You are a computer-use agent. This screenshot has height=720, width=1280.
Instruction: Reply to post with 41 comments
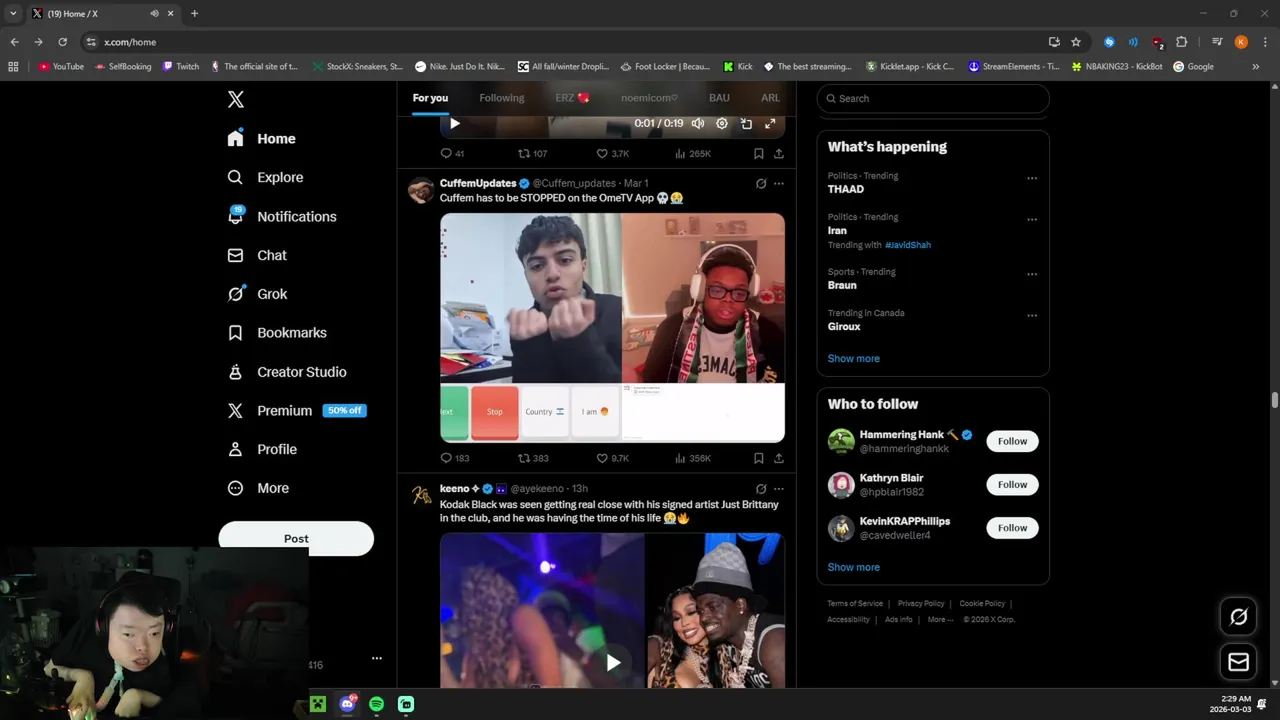[452, 153]
